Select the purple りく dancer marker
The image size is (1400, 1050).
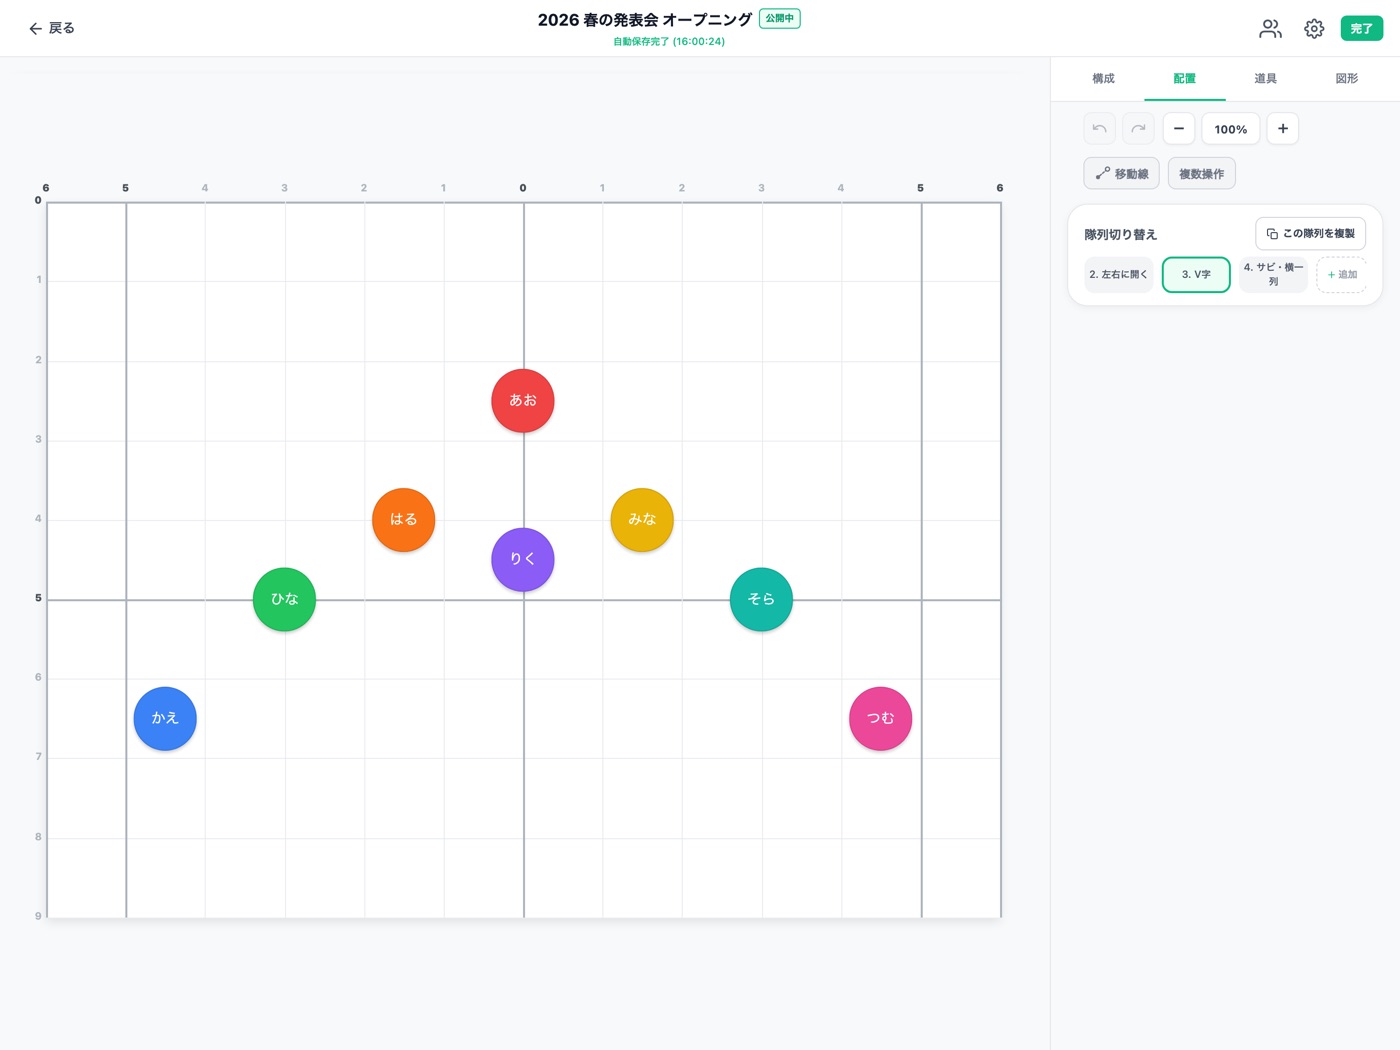523,560
